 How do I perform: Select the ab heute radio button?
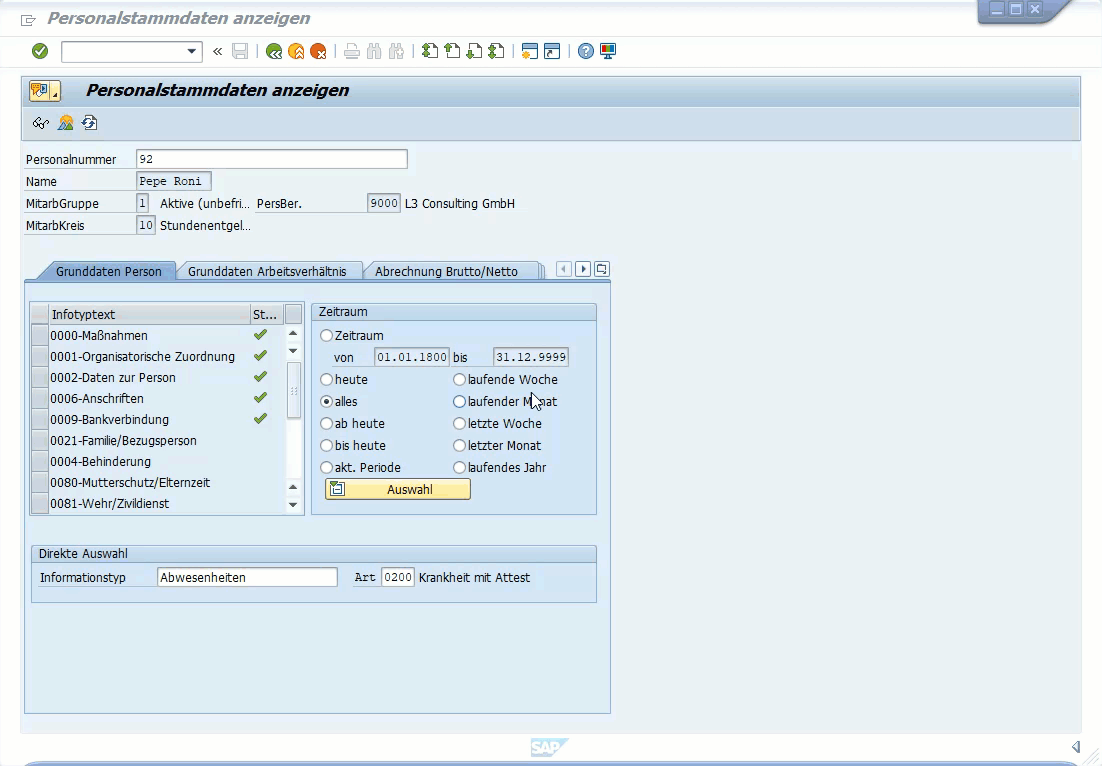[x=326, y=424]
